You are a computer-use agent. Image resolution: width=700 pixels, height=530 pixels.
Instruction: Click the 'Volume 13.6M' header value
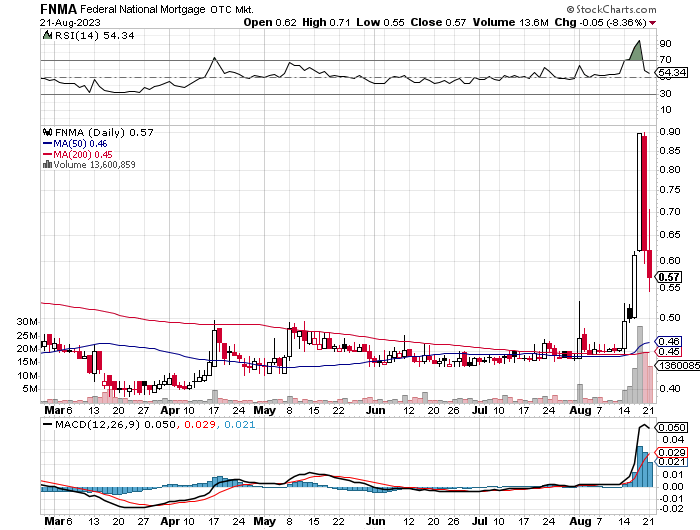point(511,22)
